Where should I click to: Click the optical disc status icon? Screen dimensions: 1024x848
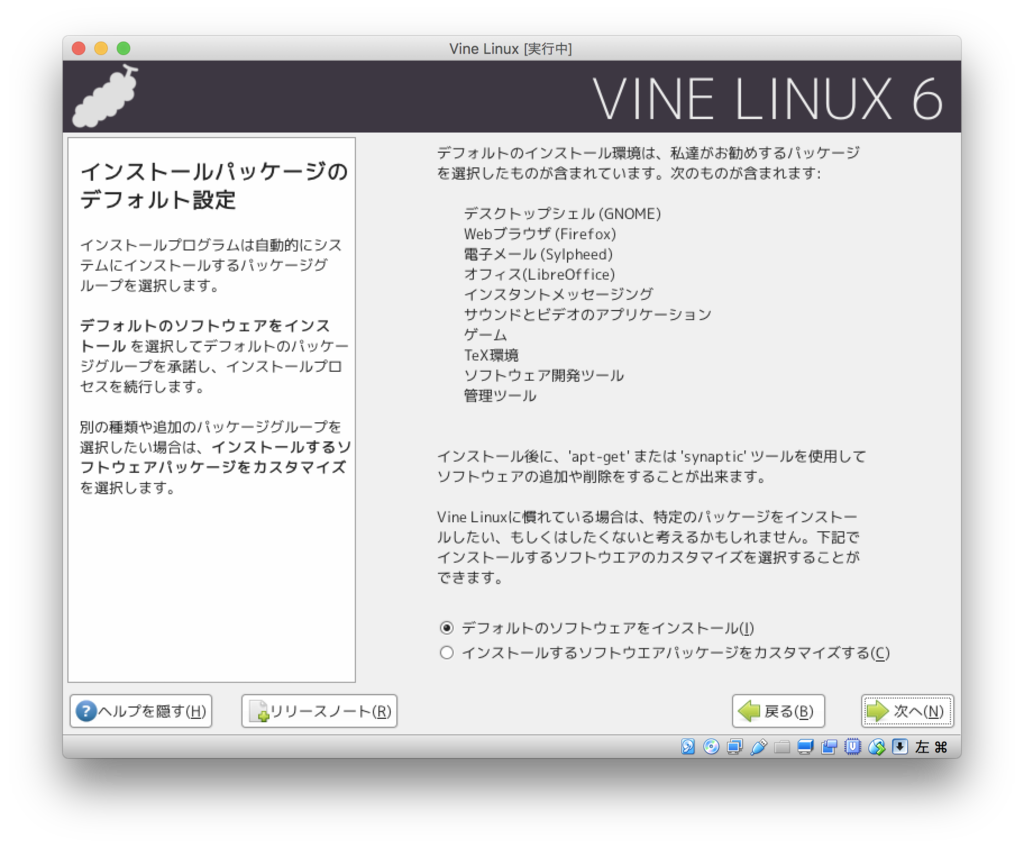click(x=711, y=747)
